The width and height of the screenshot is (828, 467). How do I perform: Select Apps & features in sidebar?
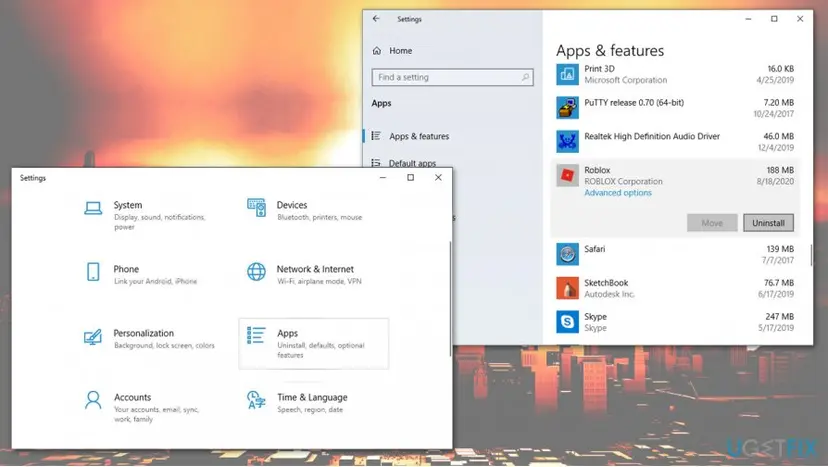tap(419, 136)
